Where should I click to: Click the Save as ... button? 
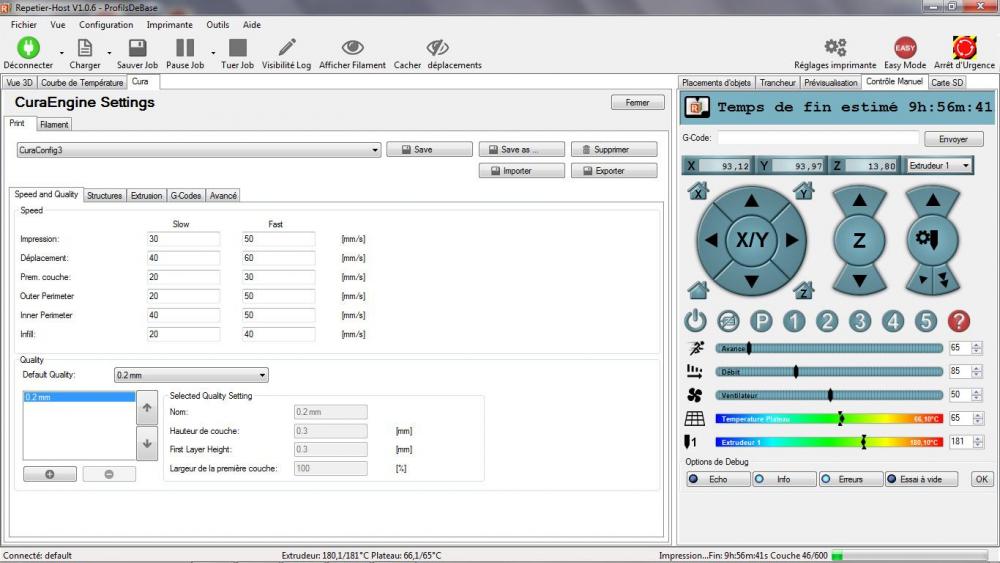pyautogui.click(x=520, y=150)
